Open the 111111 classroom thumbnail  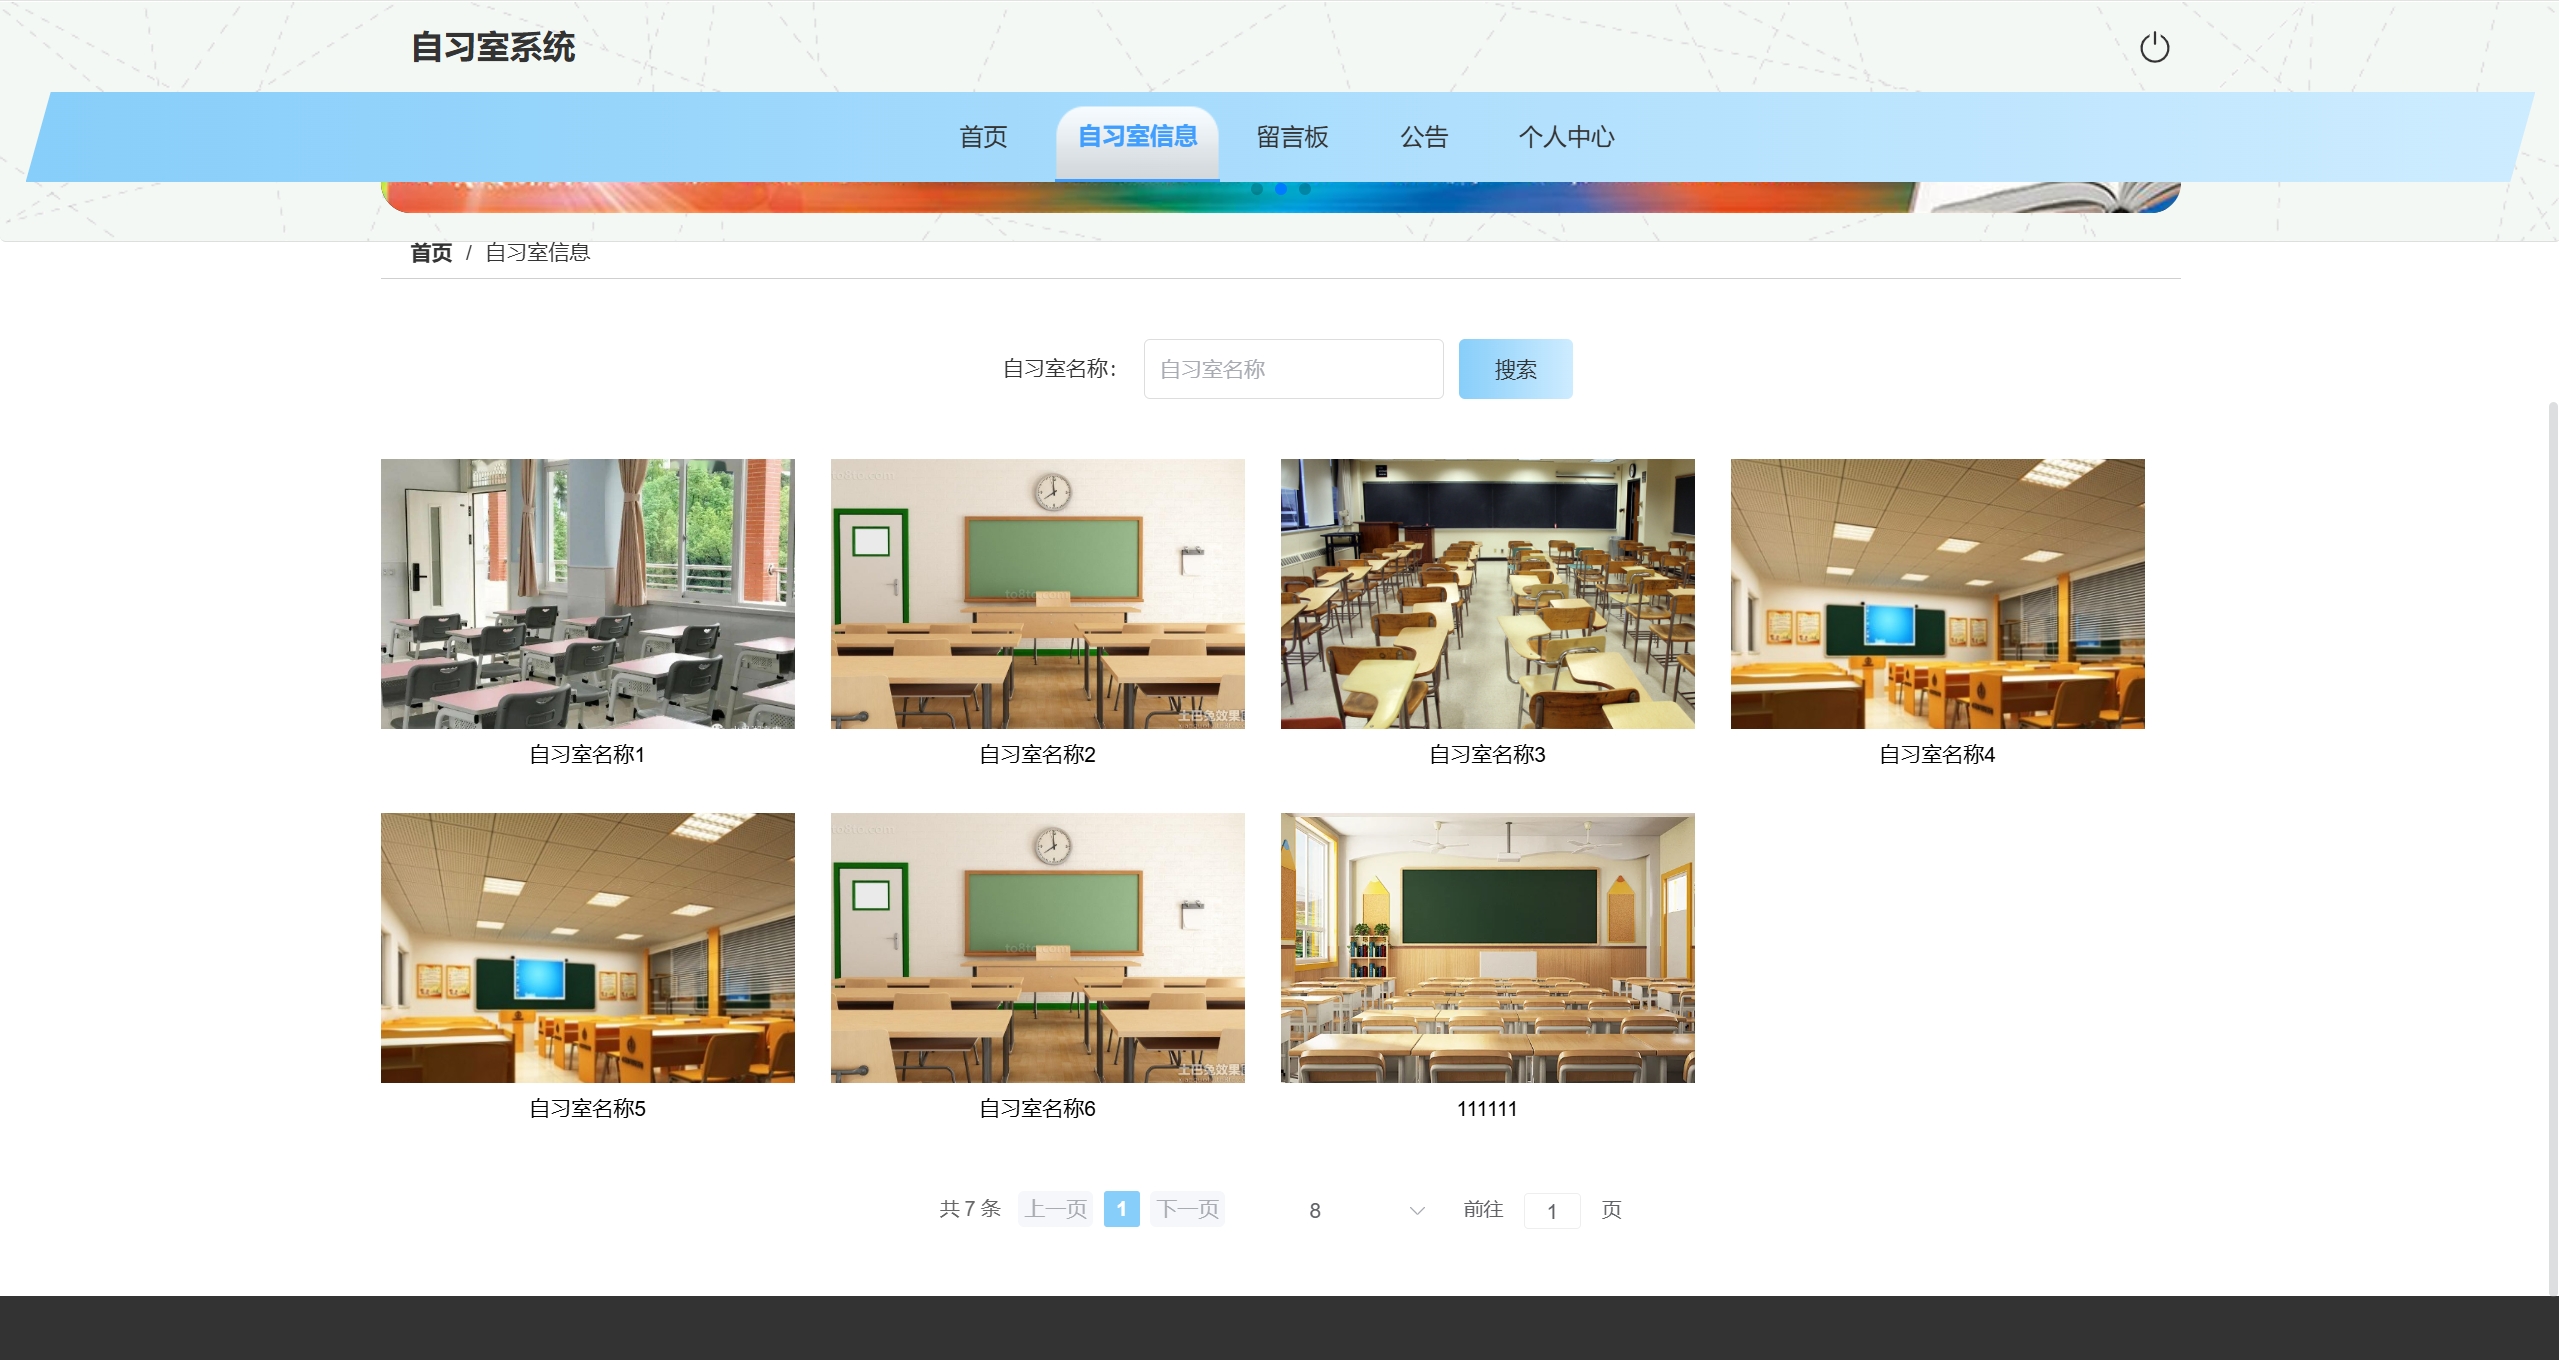(1487, 948)
